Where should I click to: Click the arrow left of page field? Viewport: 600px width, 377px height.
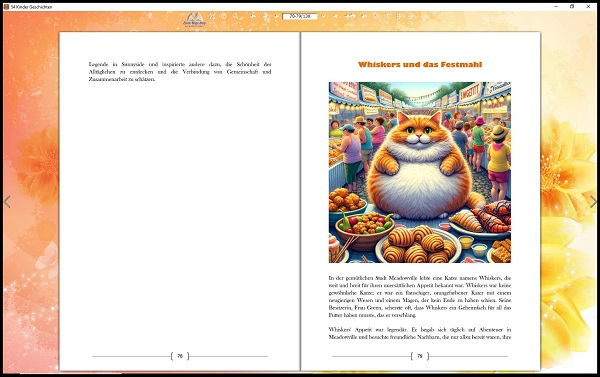(x=276, y=16)
